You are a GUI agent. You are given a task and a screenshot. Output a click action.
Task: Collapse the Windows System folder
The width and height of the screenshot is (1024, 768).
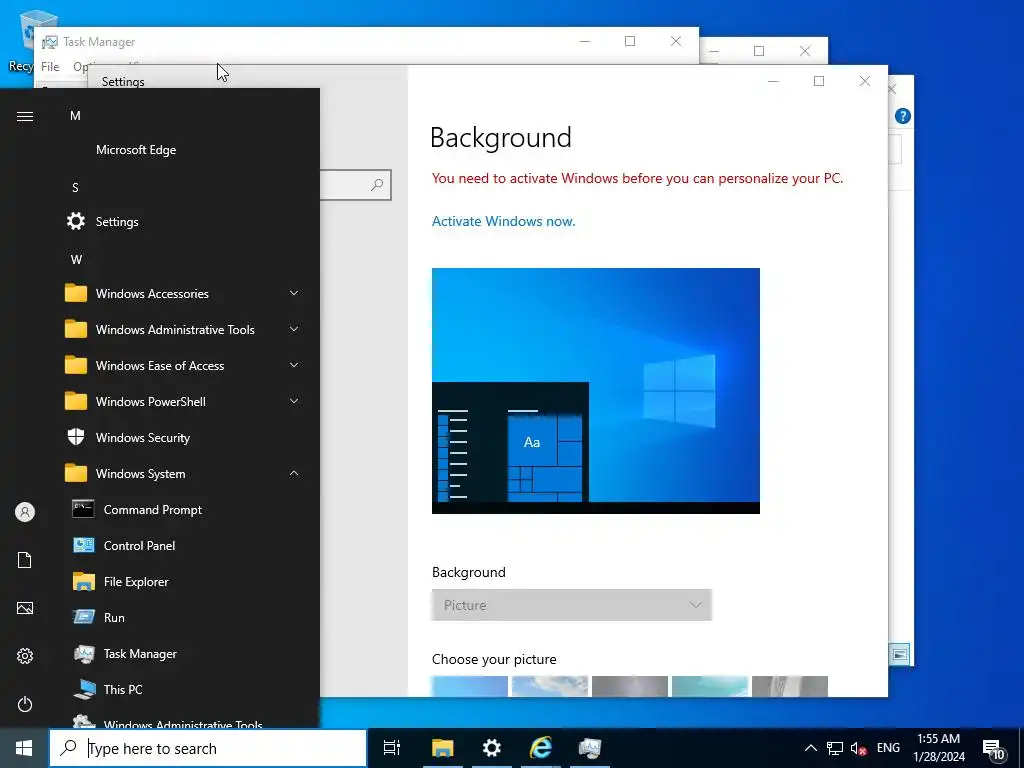[183, 473]
